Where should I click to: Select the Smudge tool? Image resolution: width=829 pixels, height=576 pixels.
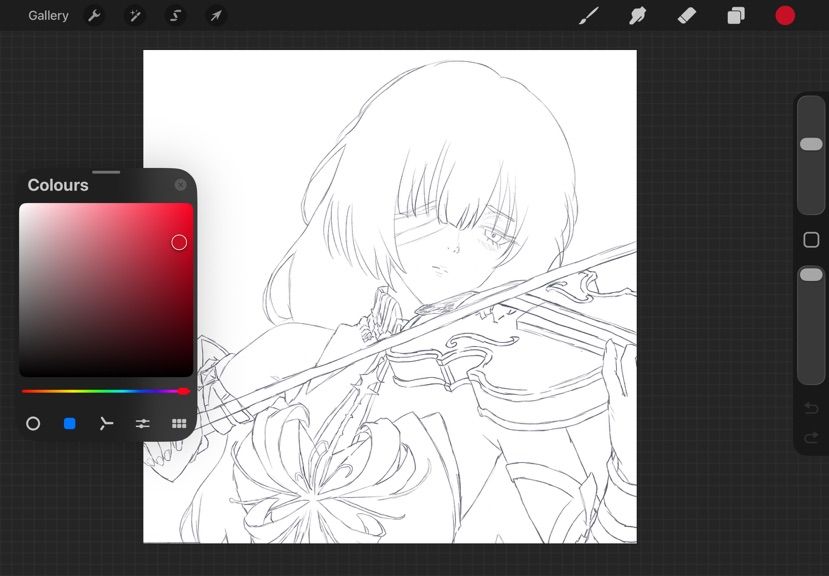[638, 16]
